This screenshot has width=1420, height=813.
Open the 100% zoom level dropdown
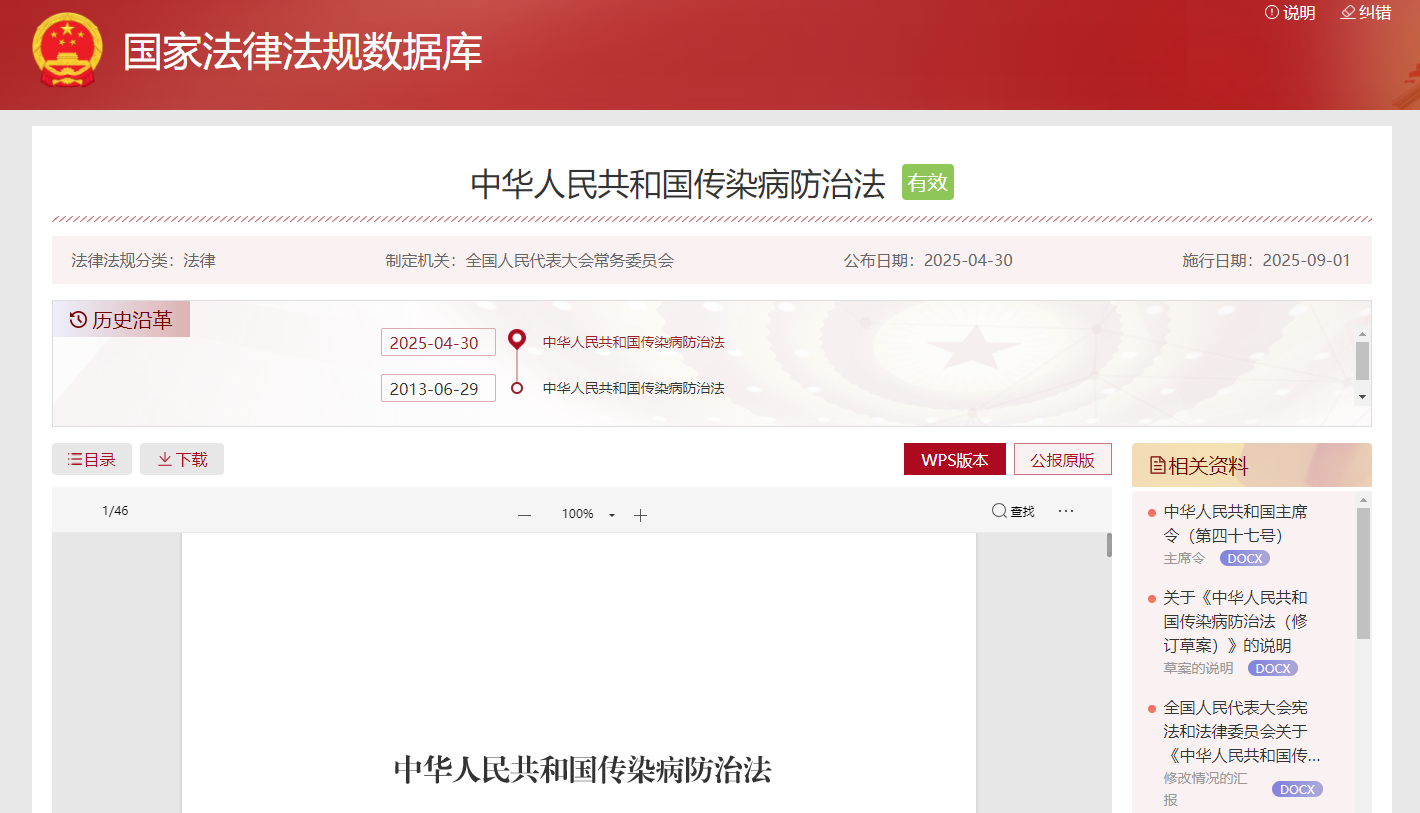[x=611, y=515]
